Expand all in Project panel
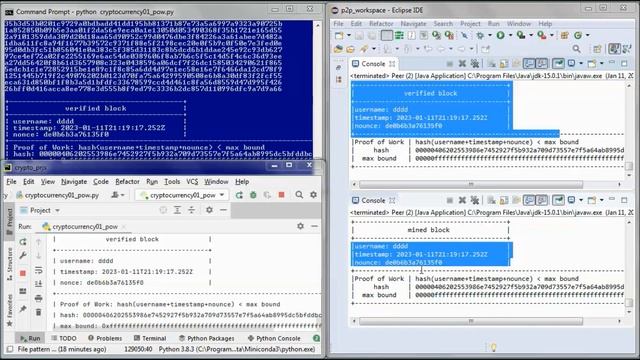The image size is (640, 360). point(177,210)
